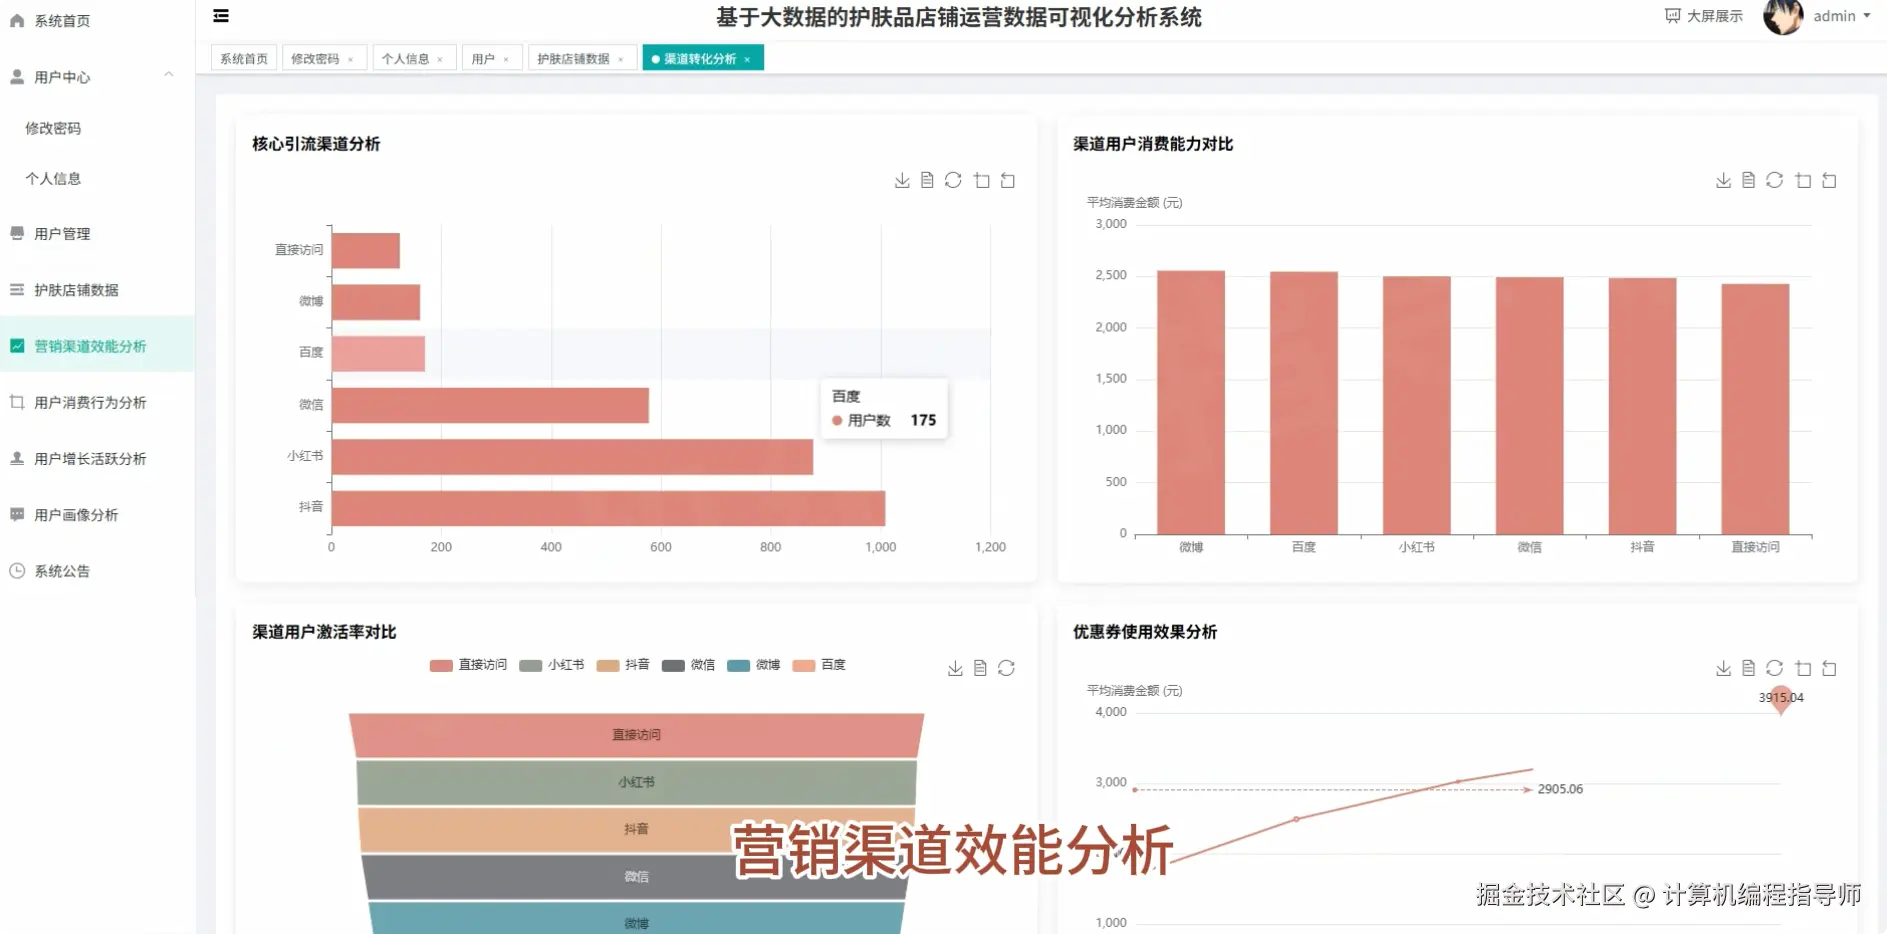Open 用户消费行为分析 in the sidebar
Viewport: 1887px width, 934px height.
(97, 402)
